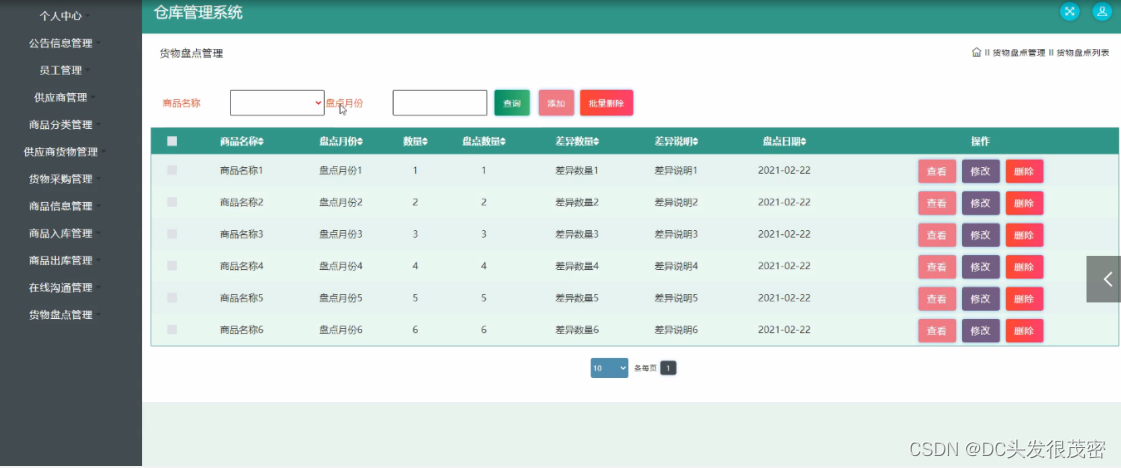This screenshot has width=1121, height=468.
Task: Sort by 盘点月份 column arrows
Action: (x=360, y=141)
